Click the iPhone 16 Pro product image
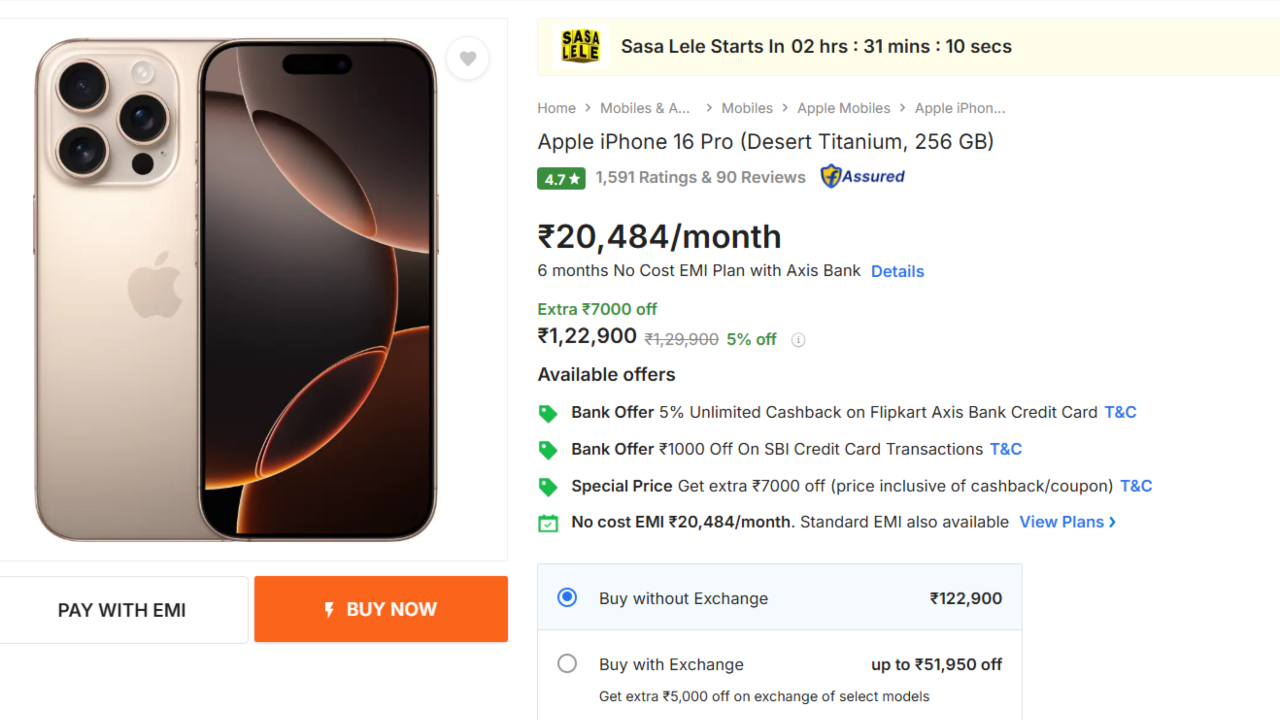The width and height of the screenshot is (1280, 720). (x=236, y=290)
